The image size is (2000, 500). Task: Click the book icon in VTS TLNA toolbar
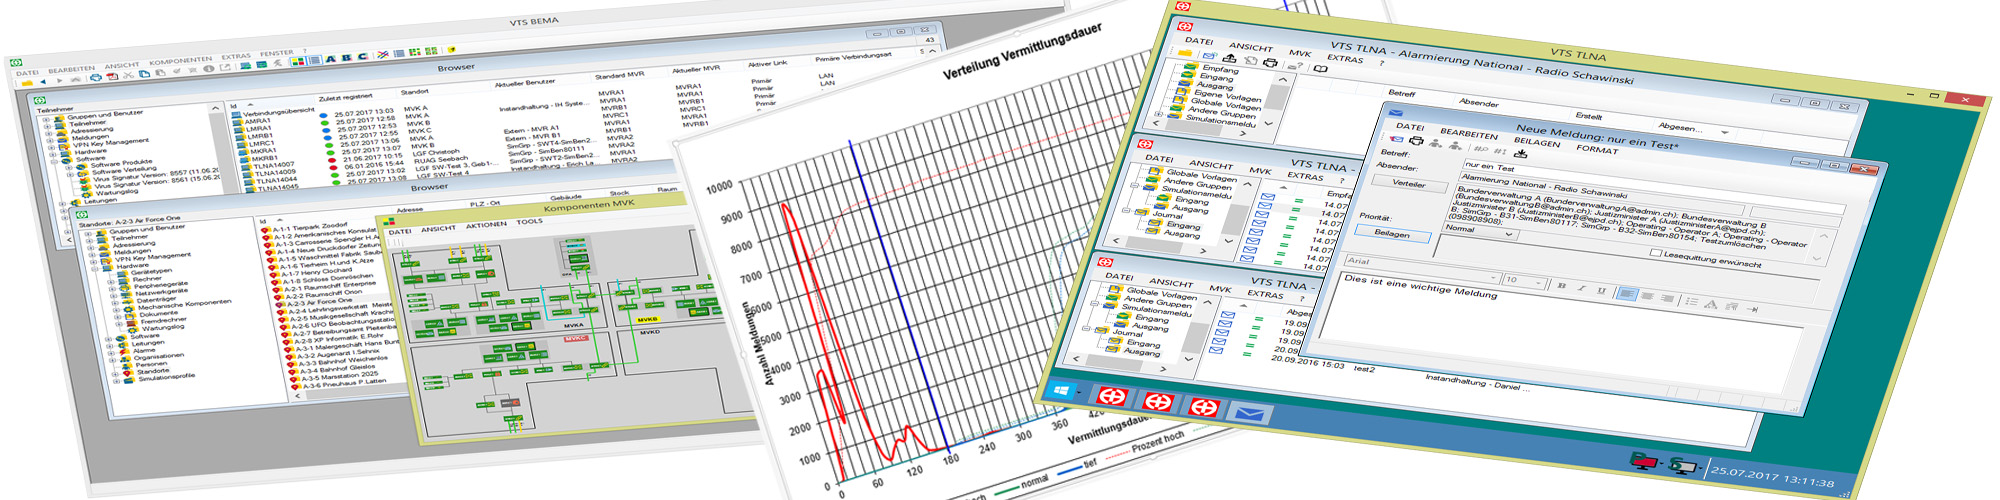pyautogui.click(x=1320, y=68)
